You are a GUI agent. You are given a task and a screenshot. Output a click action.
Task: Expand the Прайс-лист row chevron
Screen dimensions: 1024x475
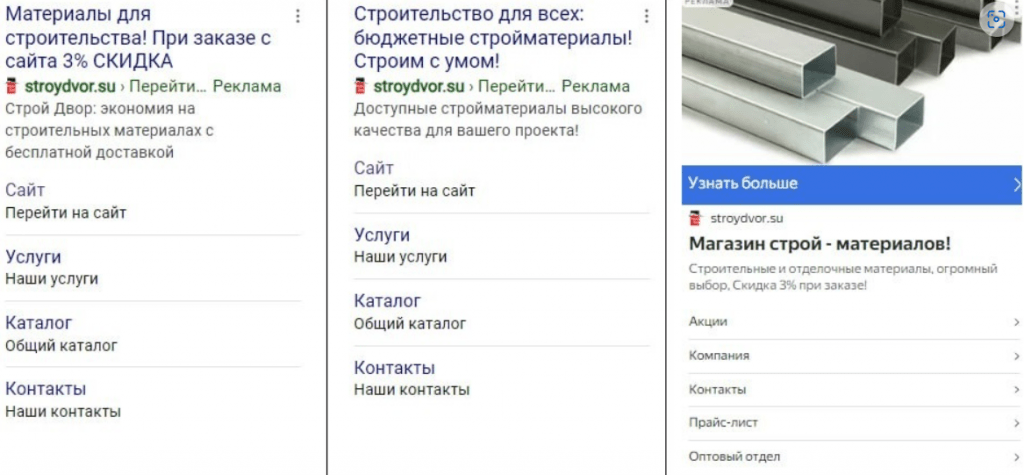point(1017,423)
